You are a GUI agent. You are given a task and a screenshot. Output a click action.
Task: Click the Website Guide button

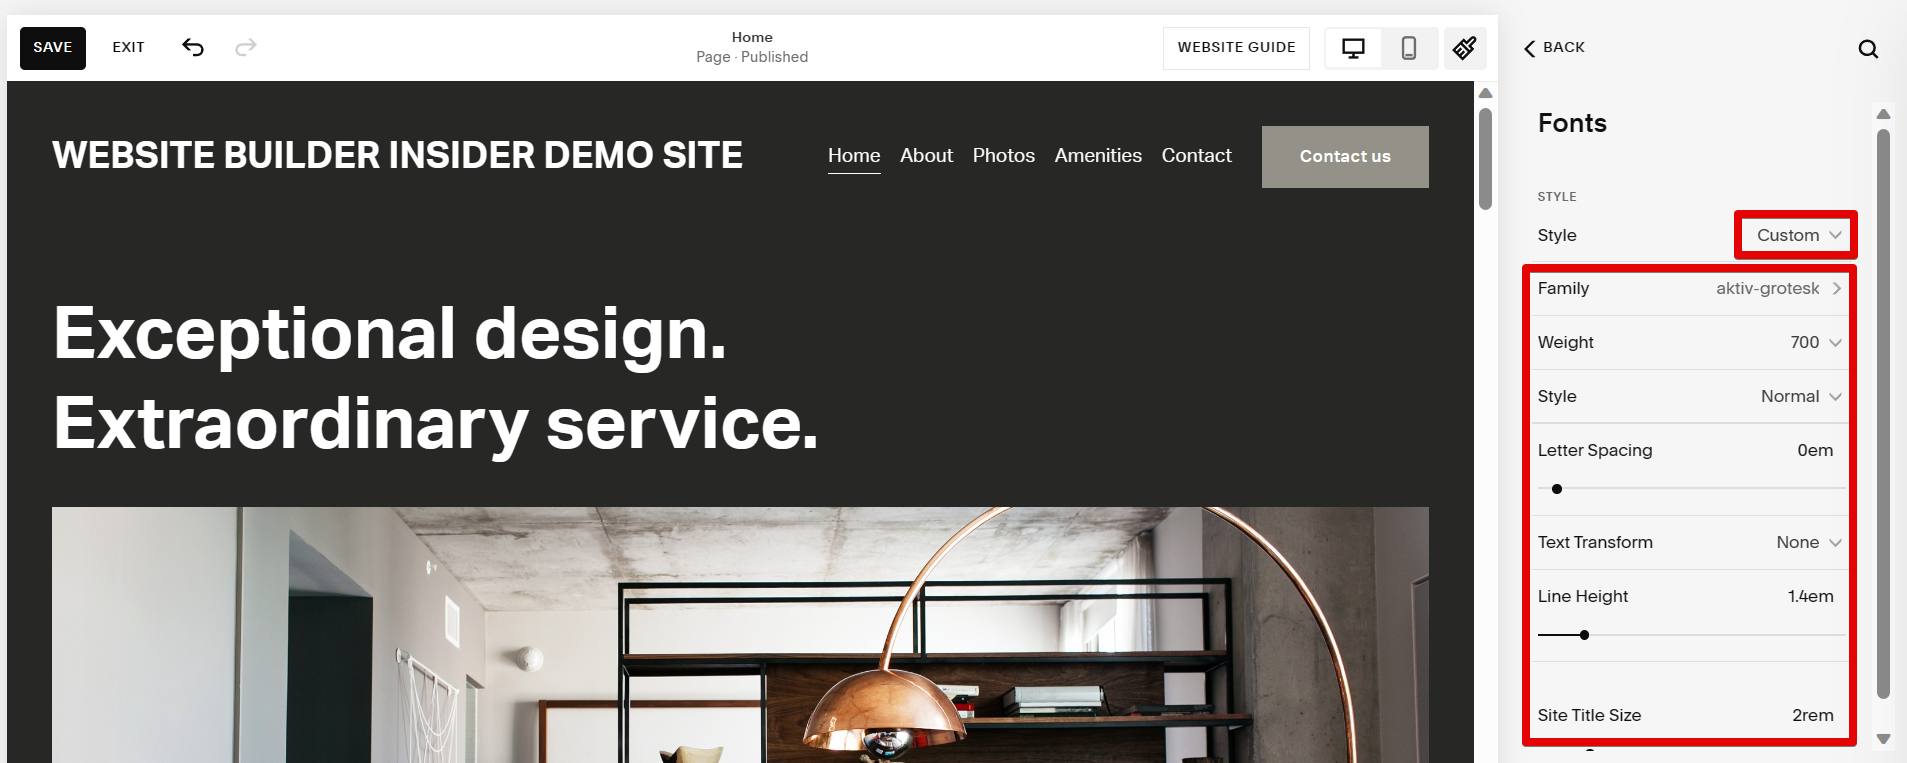click(1236, 48)
